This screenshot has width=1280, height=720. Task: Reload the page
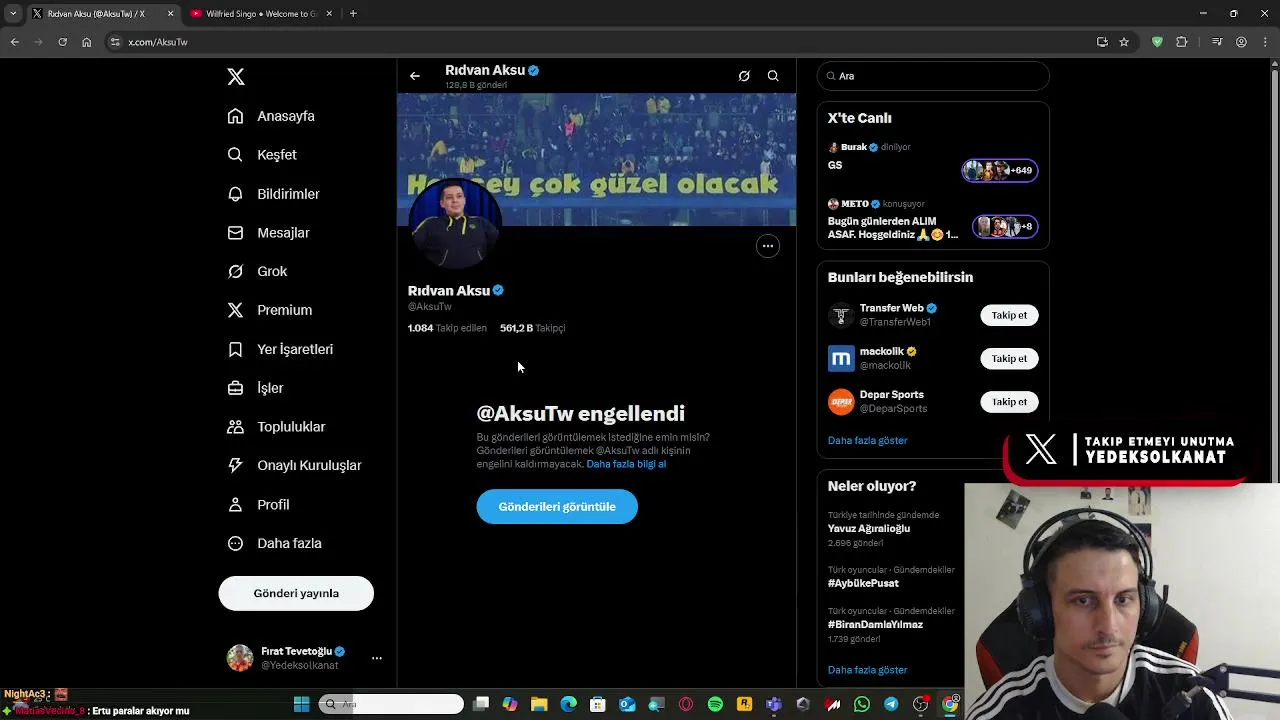62,42
